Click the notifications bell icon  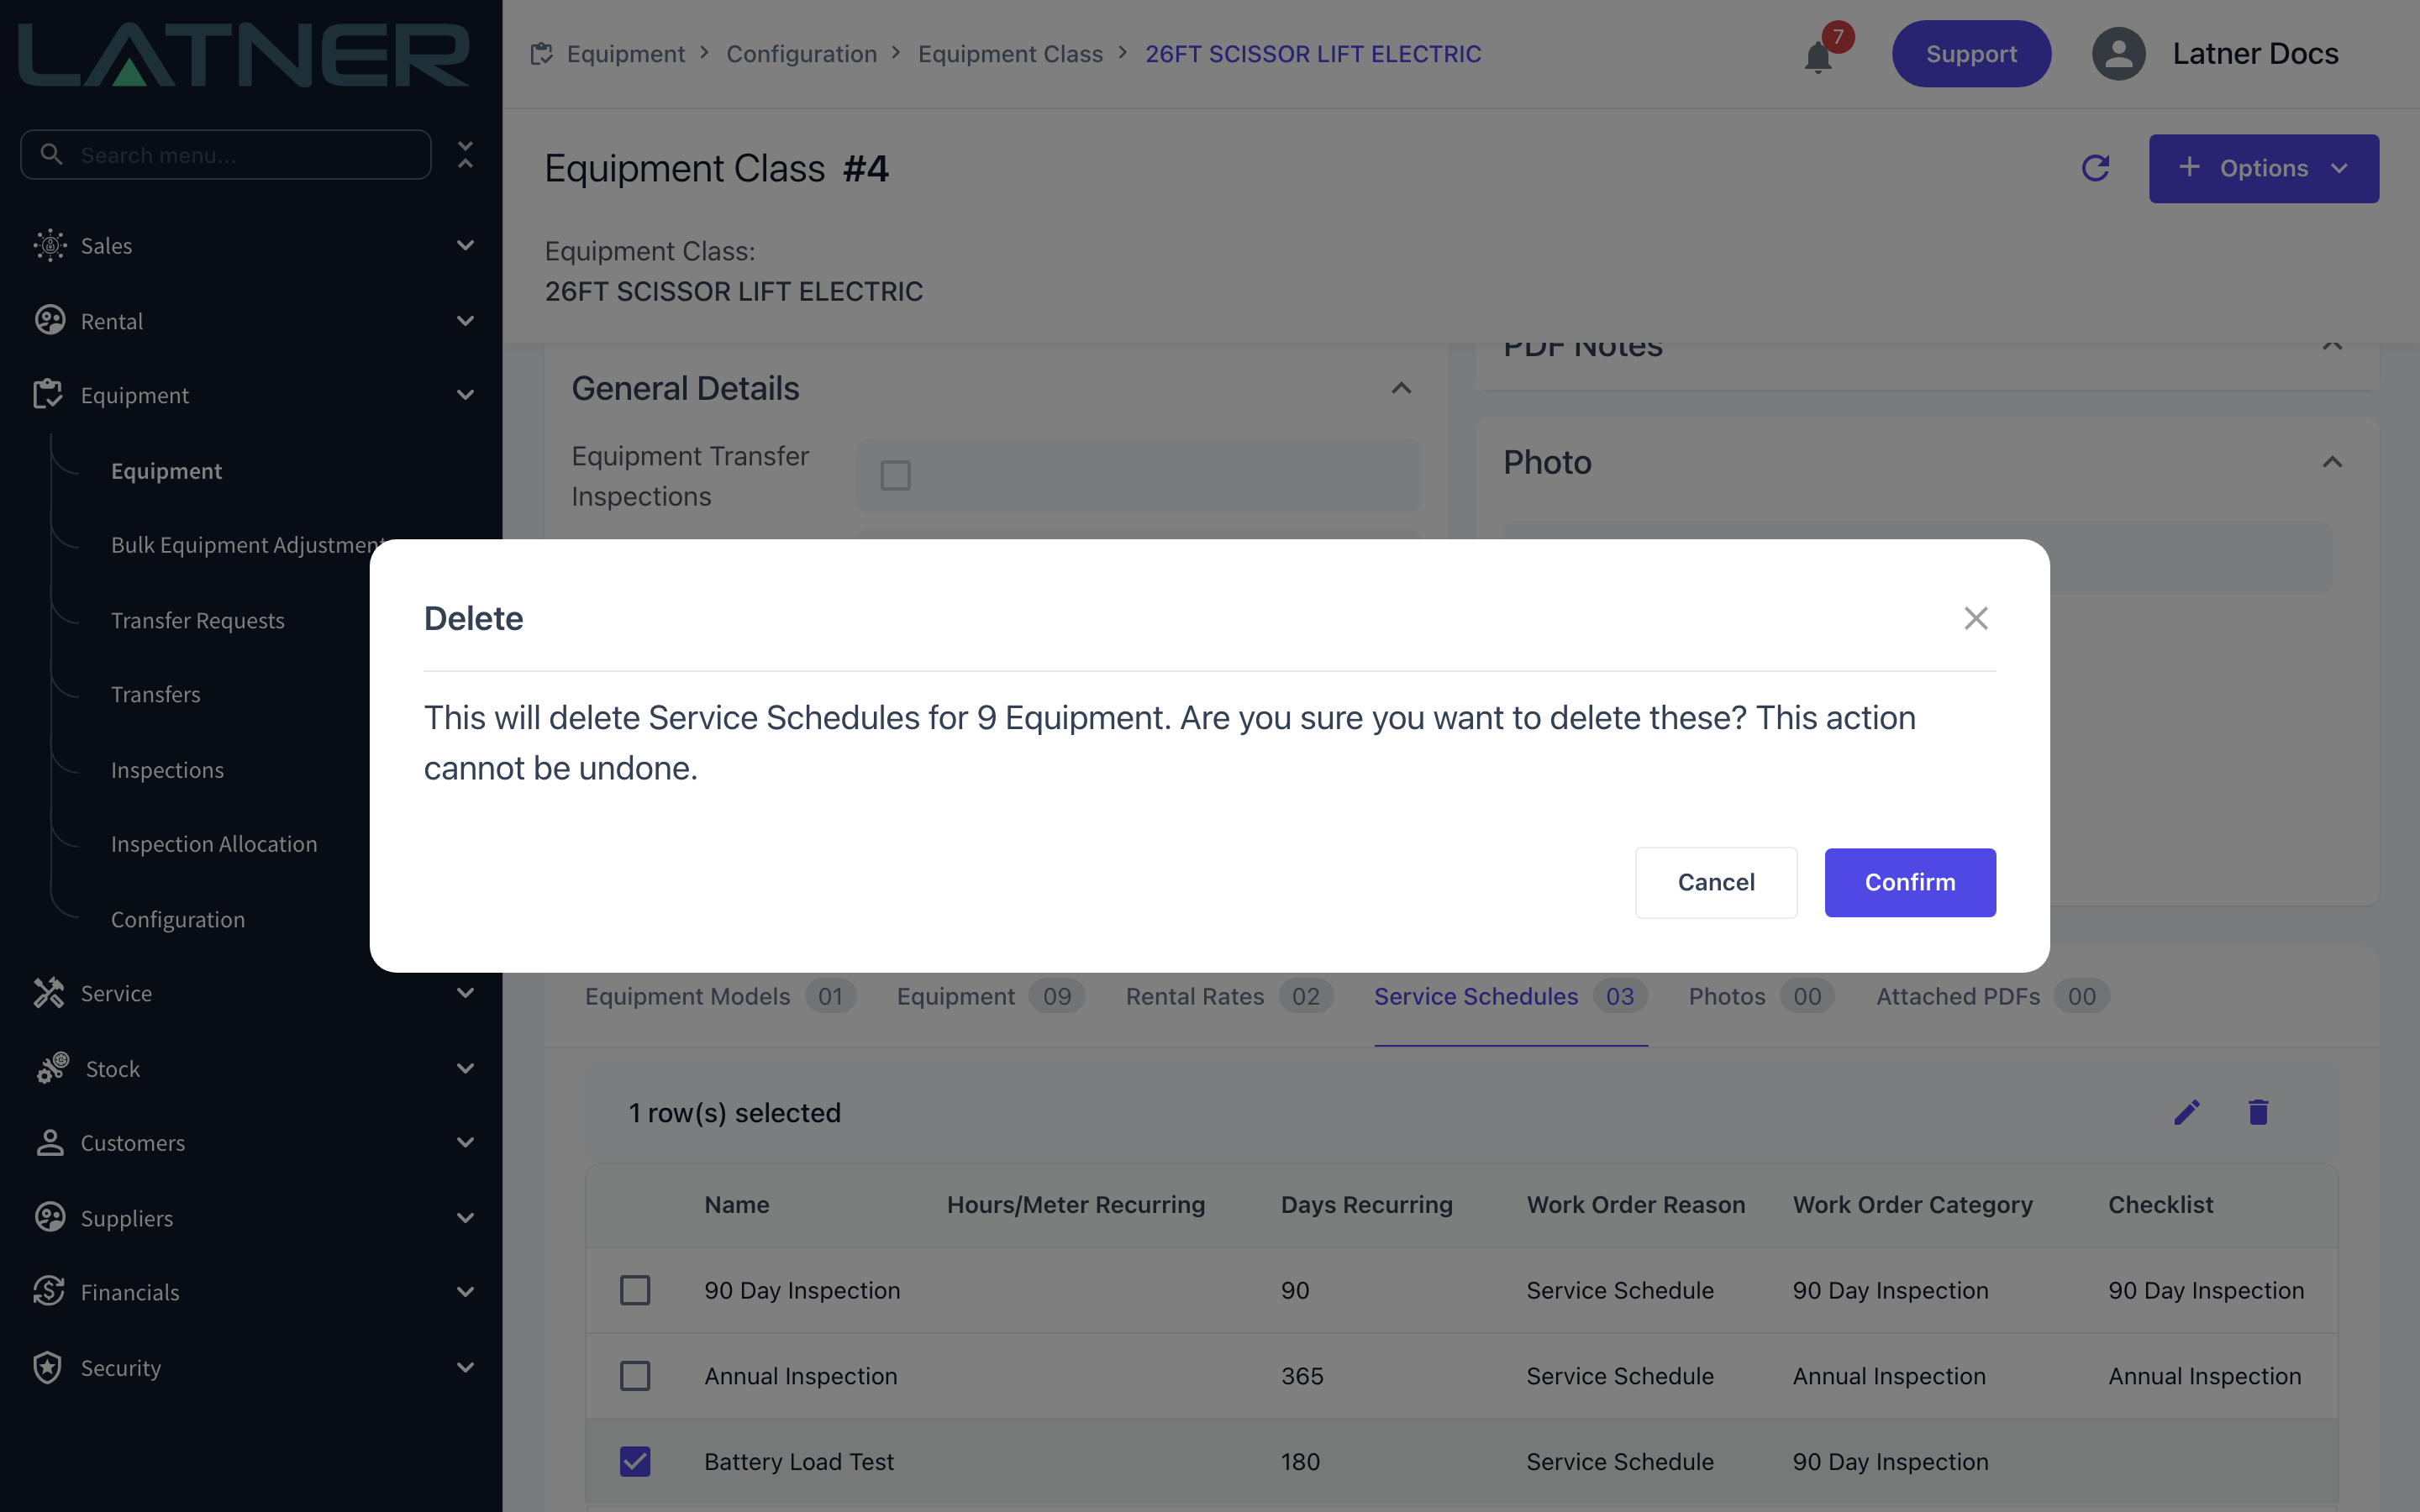[x=1817, y=56]
